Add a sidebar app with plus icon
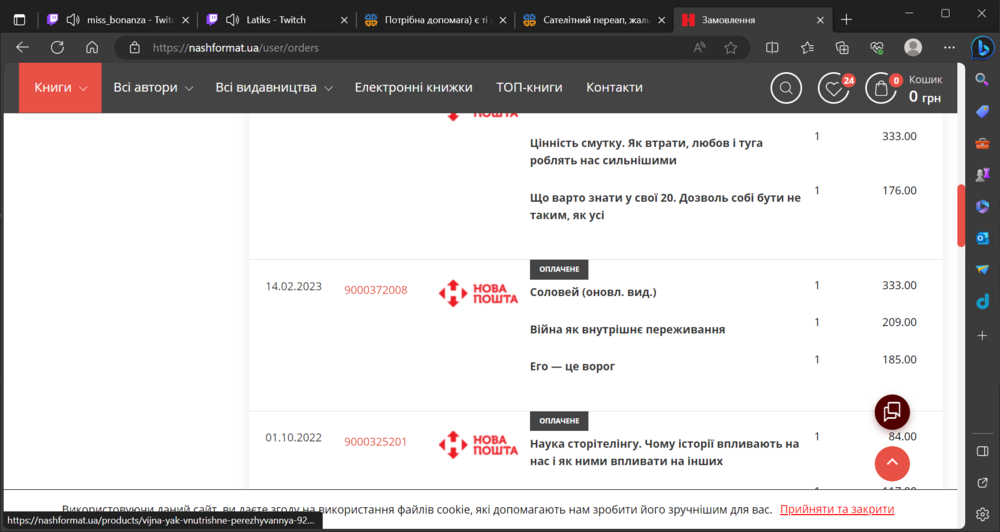The height and width of the screenshot is (532, 1000). click(982, 336)
